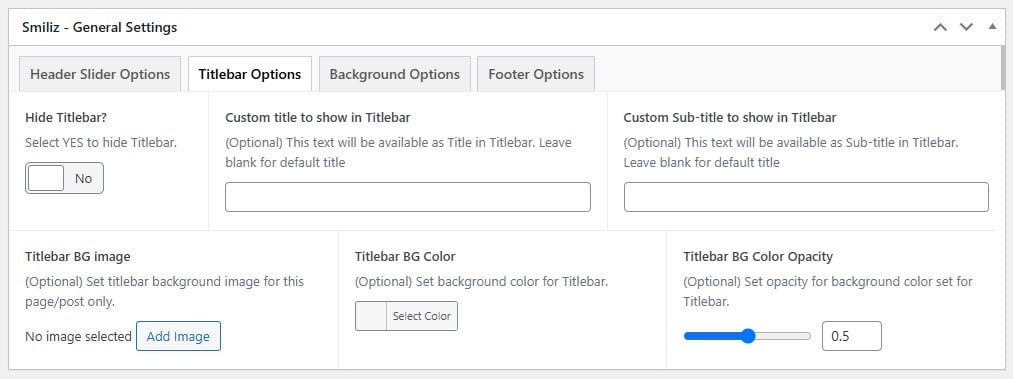This screenshot has height=379, width=1013.
Task: Click the opacity slider handle
Action: pyautogui.click(x=748, y=336)
